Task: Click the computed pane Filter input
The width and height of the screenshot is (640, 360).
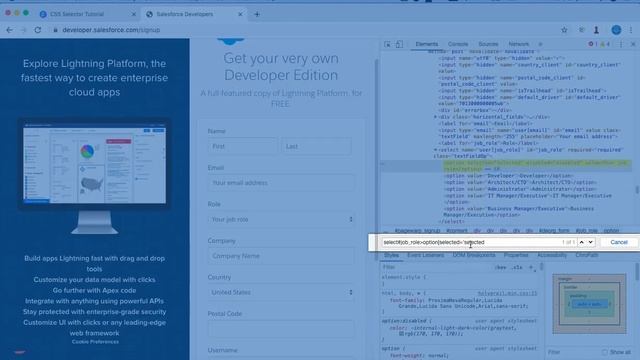Action: pos(571,352)
